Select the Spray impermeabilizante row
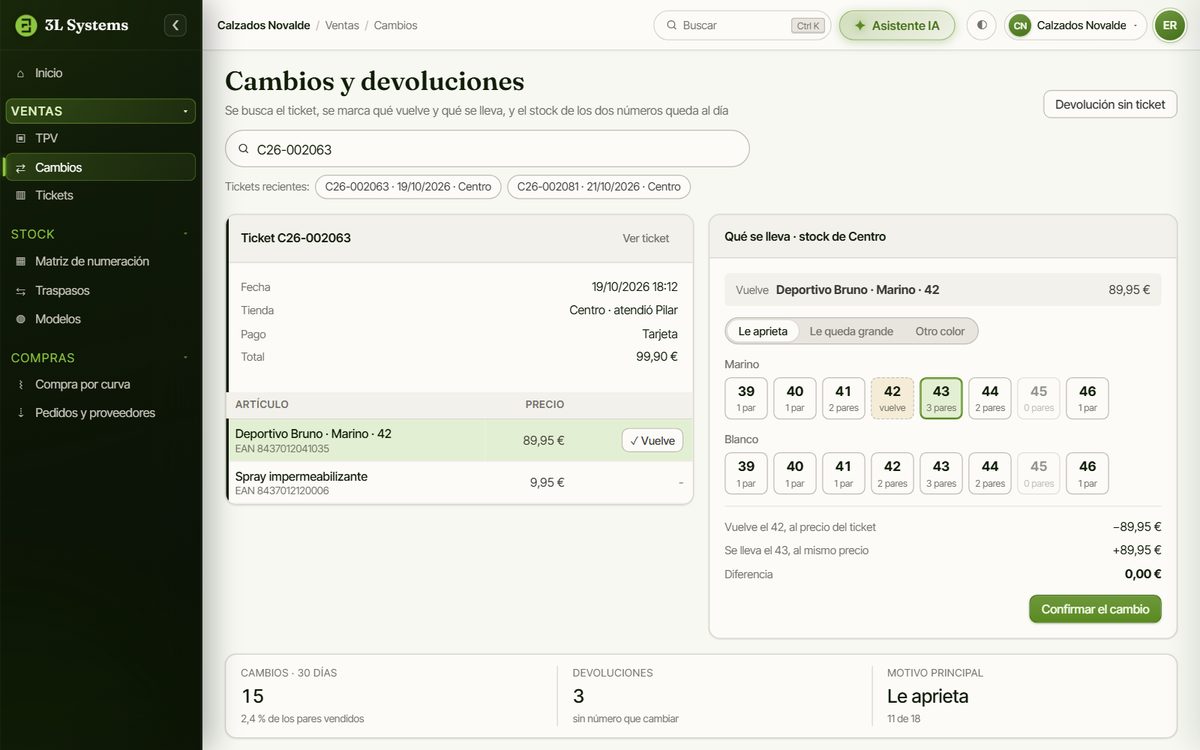The height and width of the screenshot is (750, 1200). coord(460,482)
